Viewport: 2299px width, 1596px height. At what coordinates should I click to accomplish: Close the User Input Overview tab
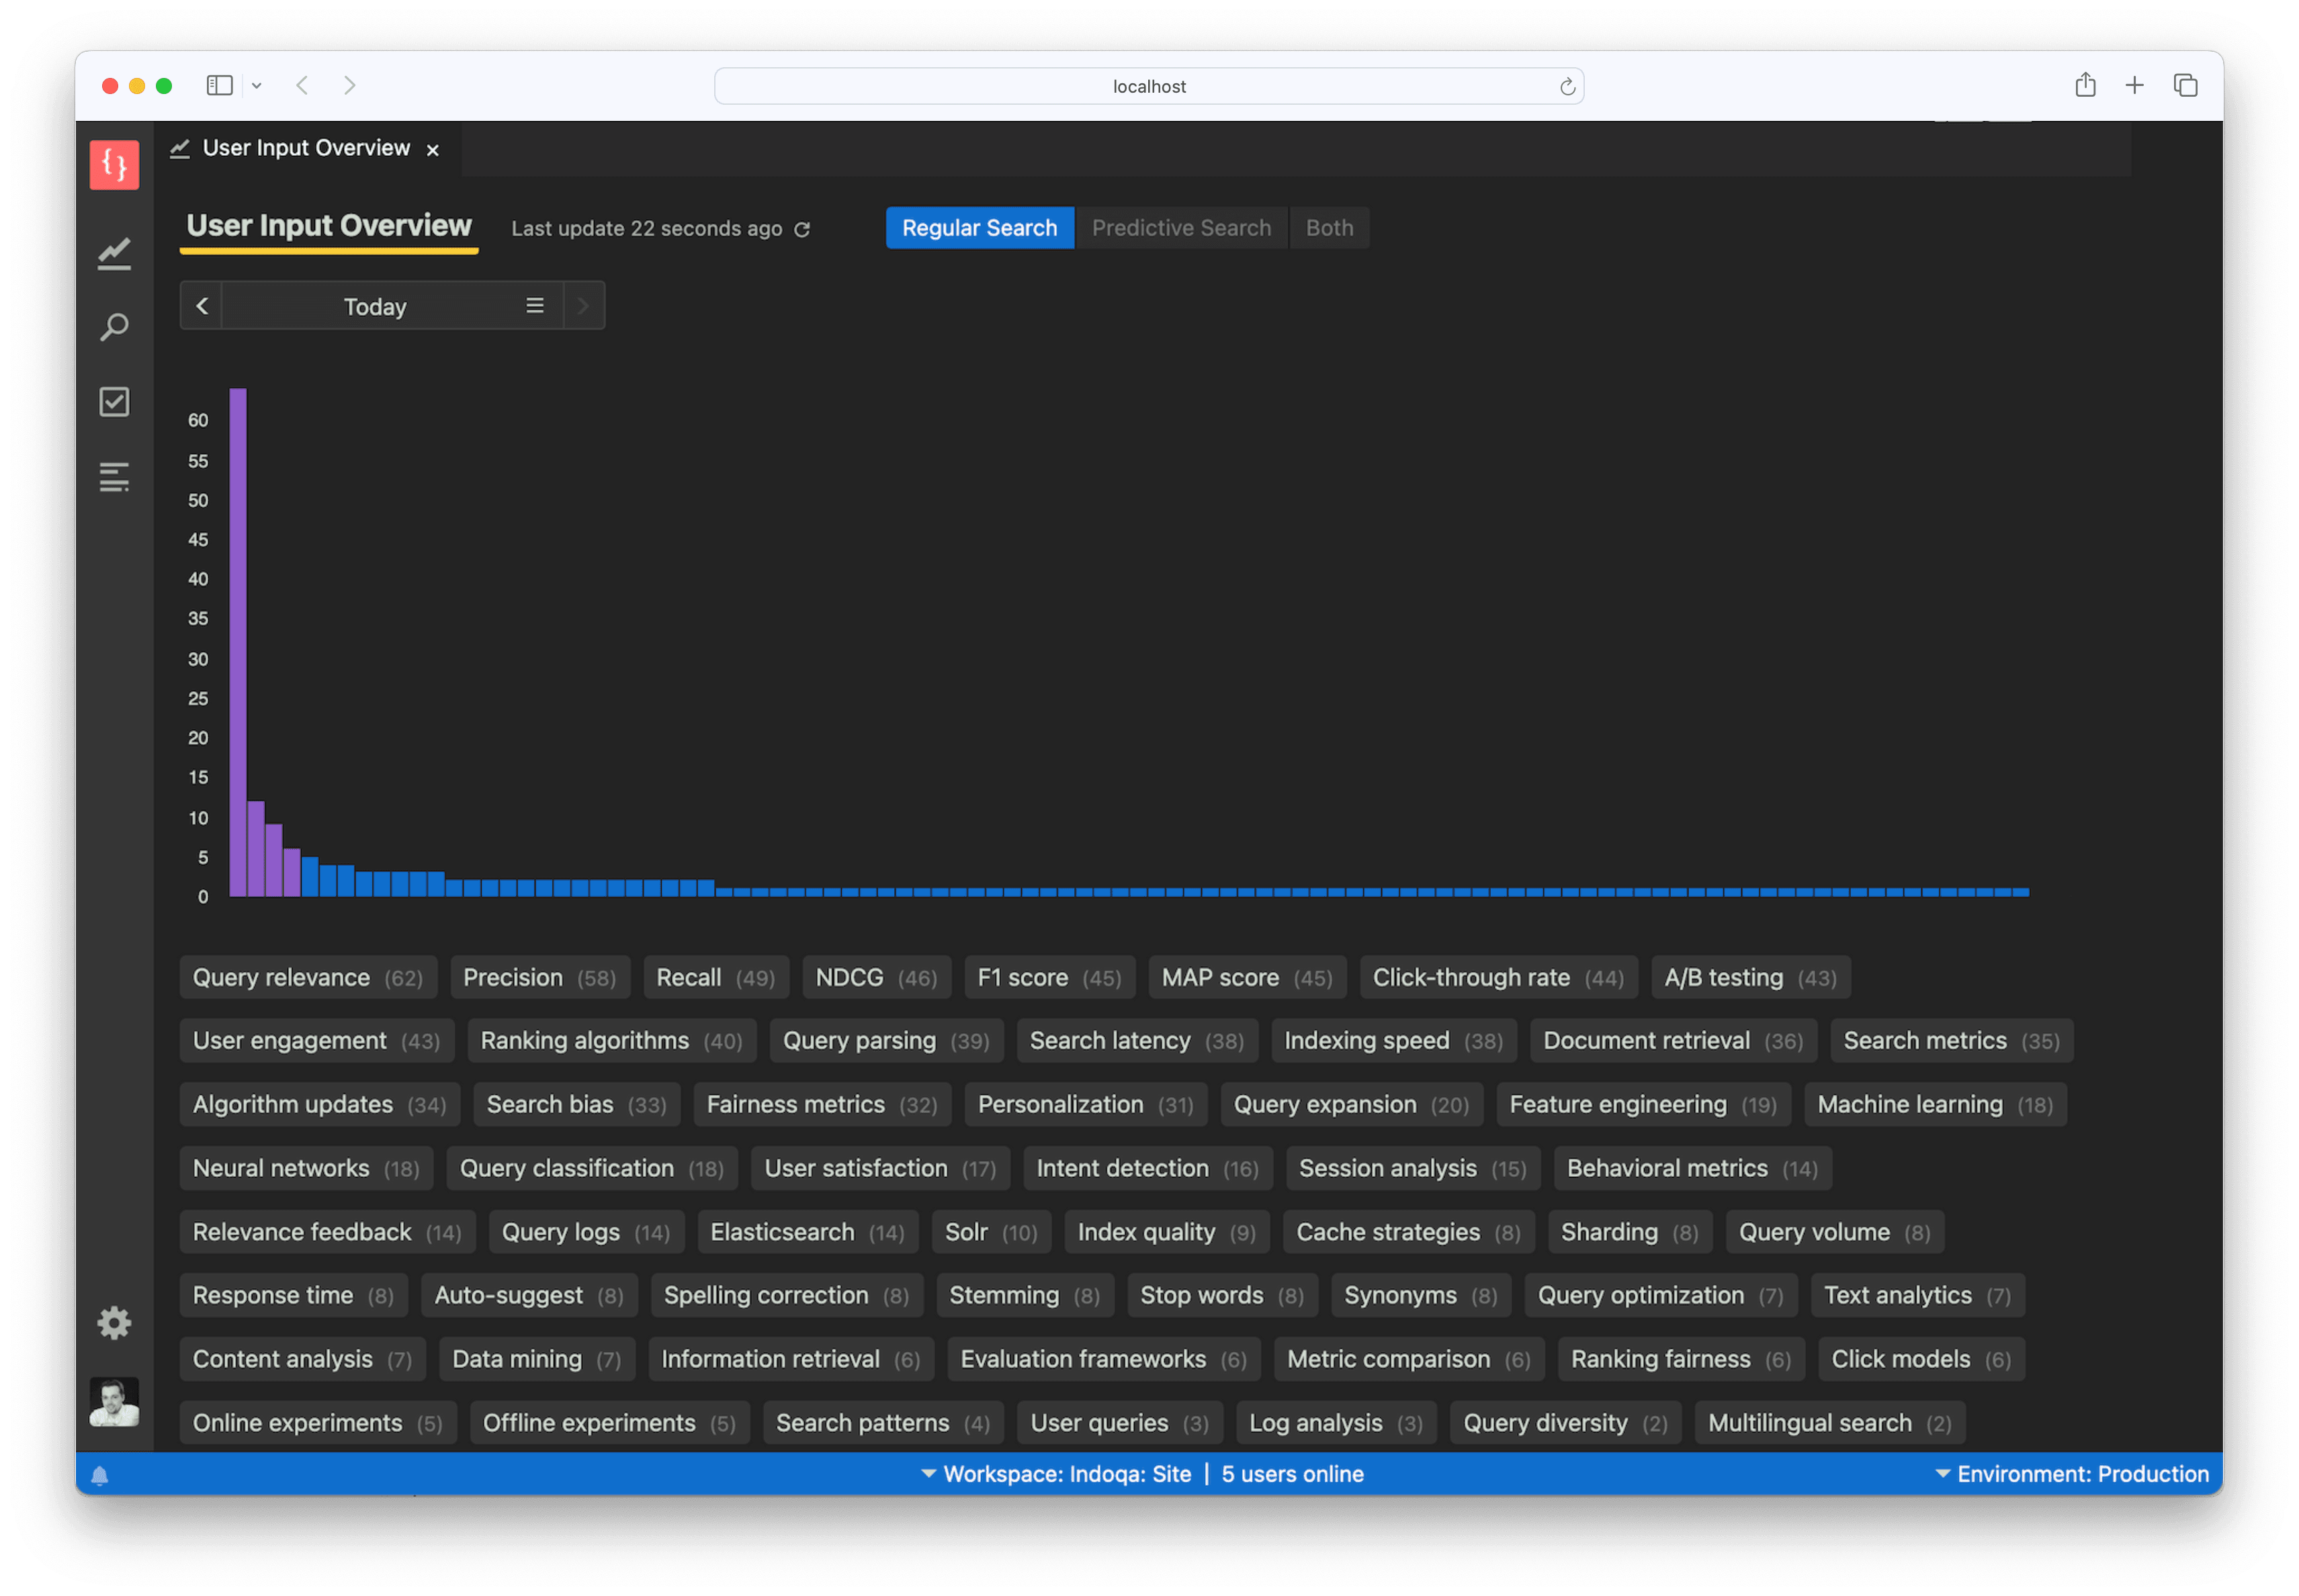[x=433, y=150]
